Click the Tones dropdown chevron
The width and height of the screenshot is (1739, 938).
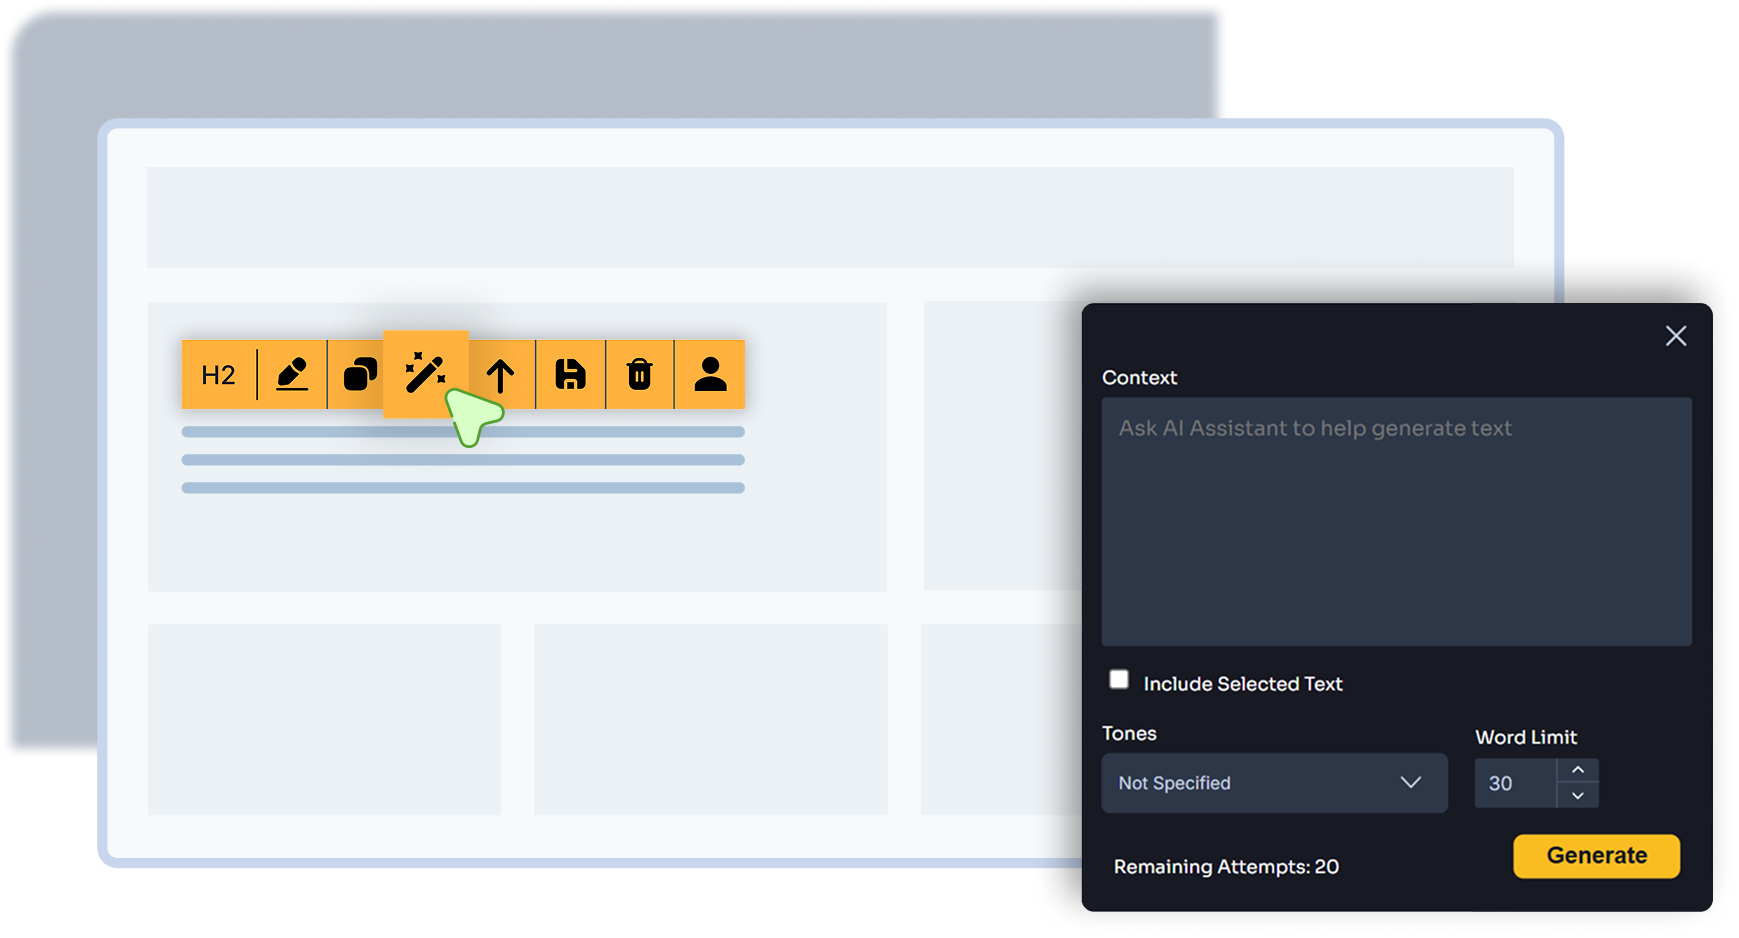tap(1411, 783)
